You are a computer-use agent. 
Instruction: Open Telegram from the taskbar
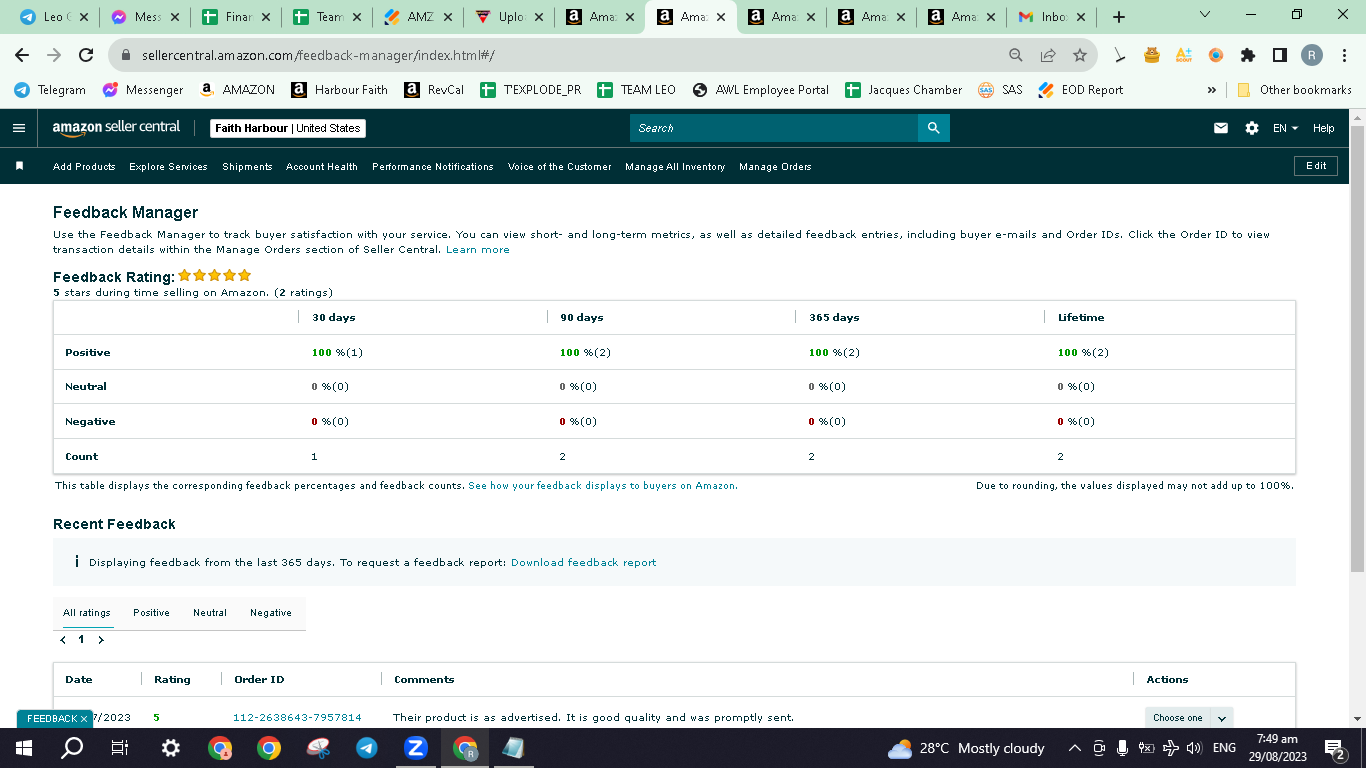tap(367, 747)
